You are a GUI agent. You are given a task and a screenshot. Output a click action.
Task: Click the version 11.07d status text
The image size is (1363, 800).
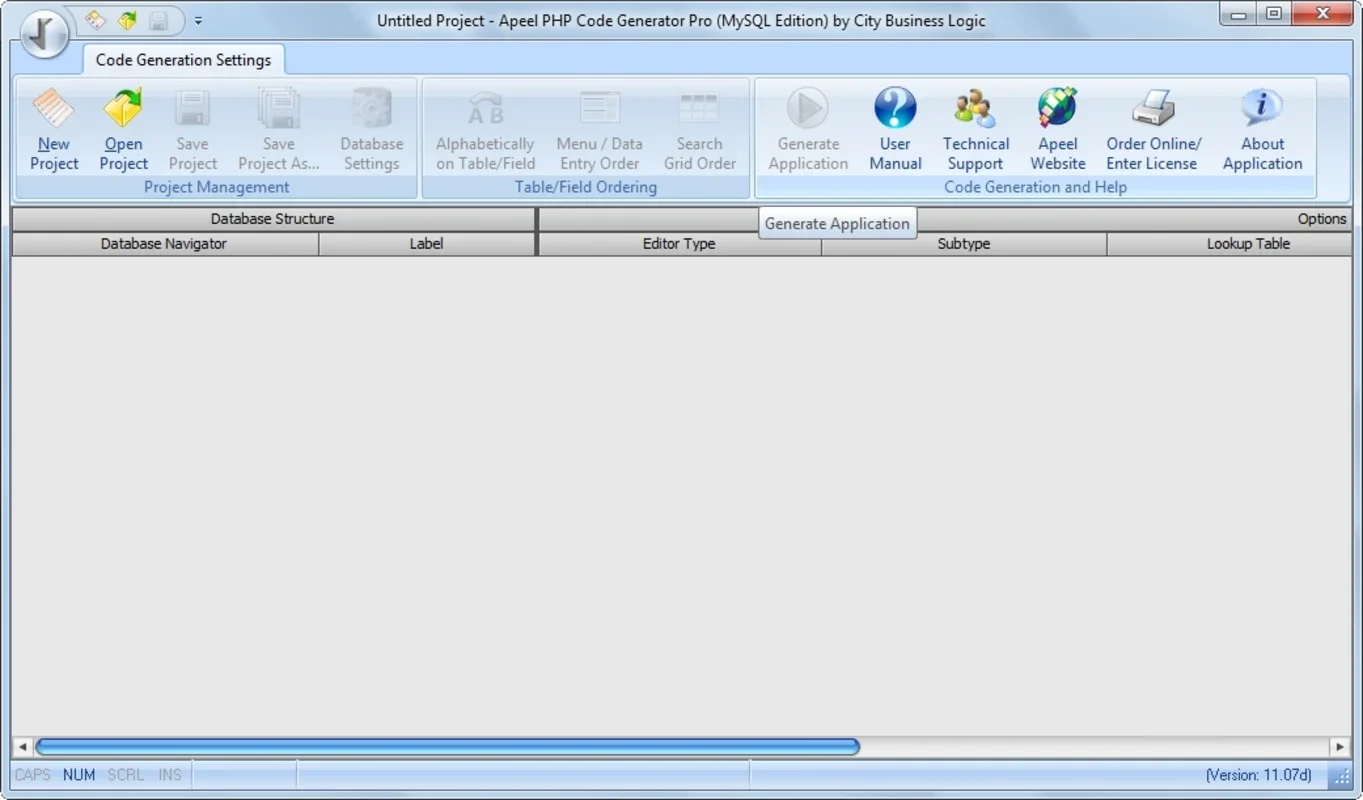click(x=1258, y=775)
